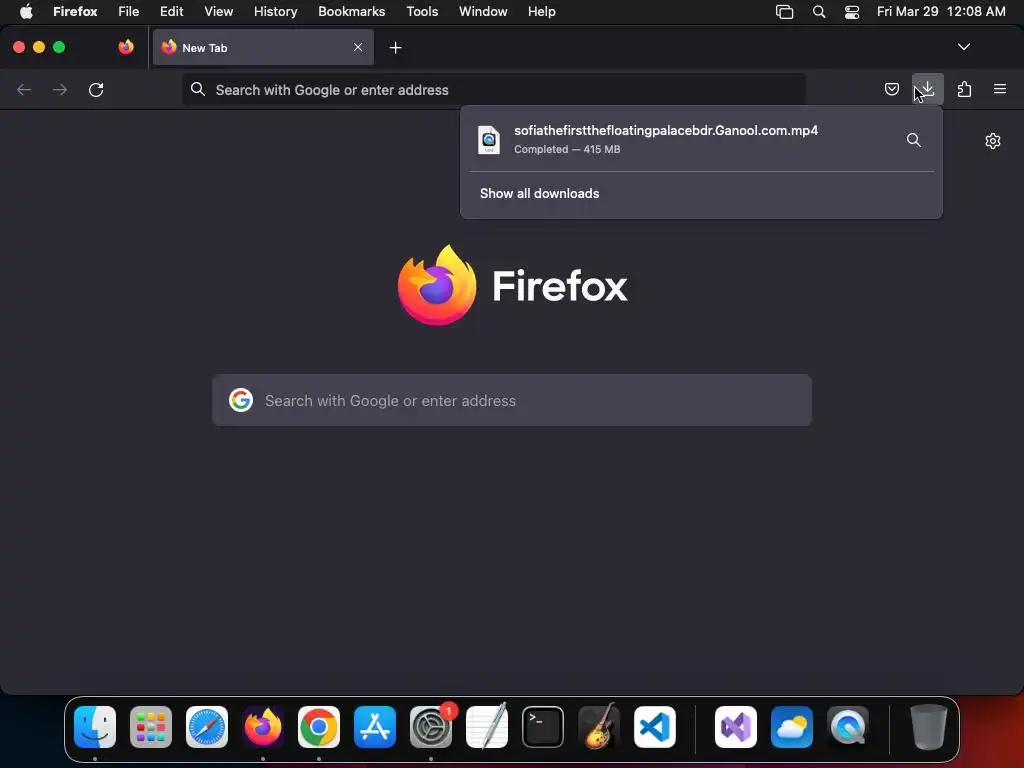Open the Extensions puzzle icon

tap(965, 89)
